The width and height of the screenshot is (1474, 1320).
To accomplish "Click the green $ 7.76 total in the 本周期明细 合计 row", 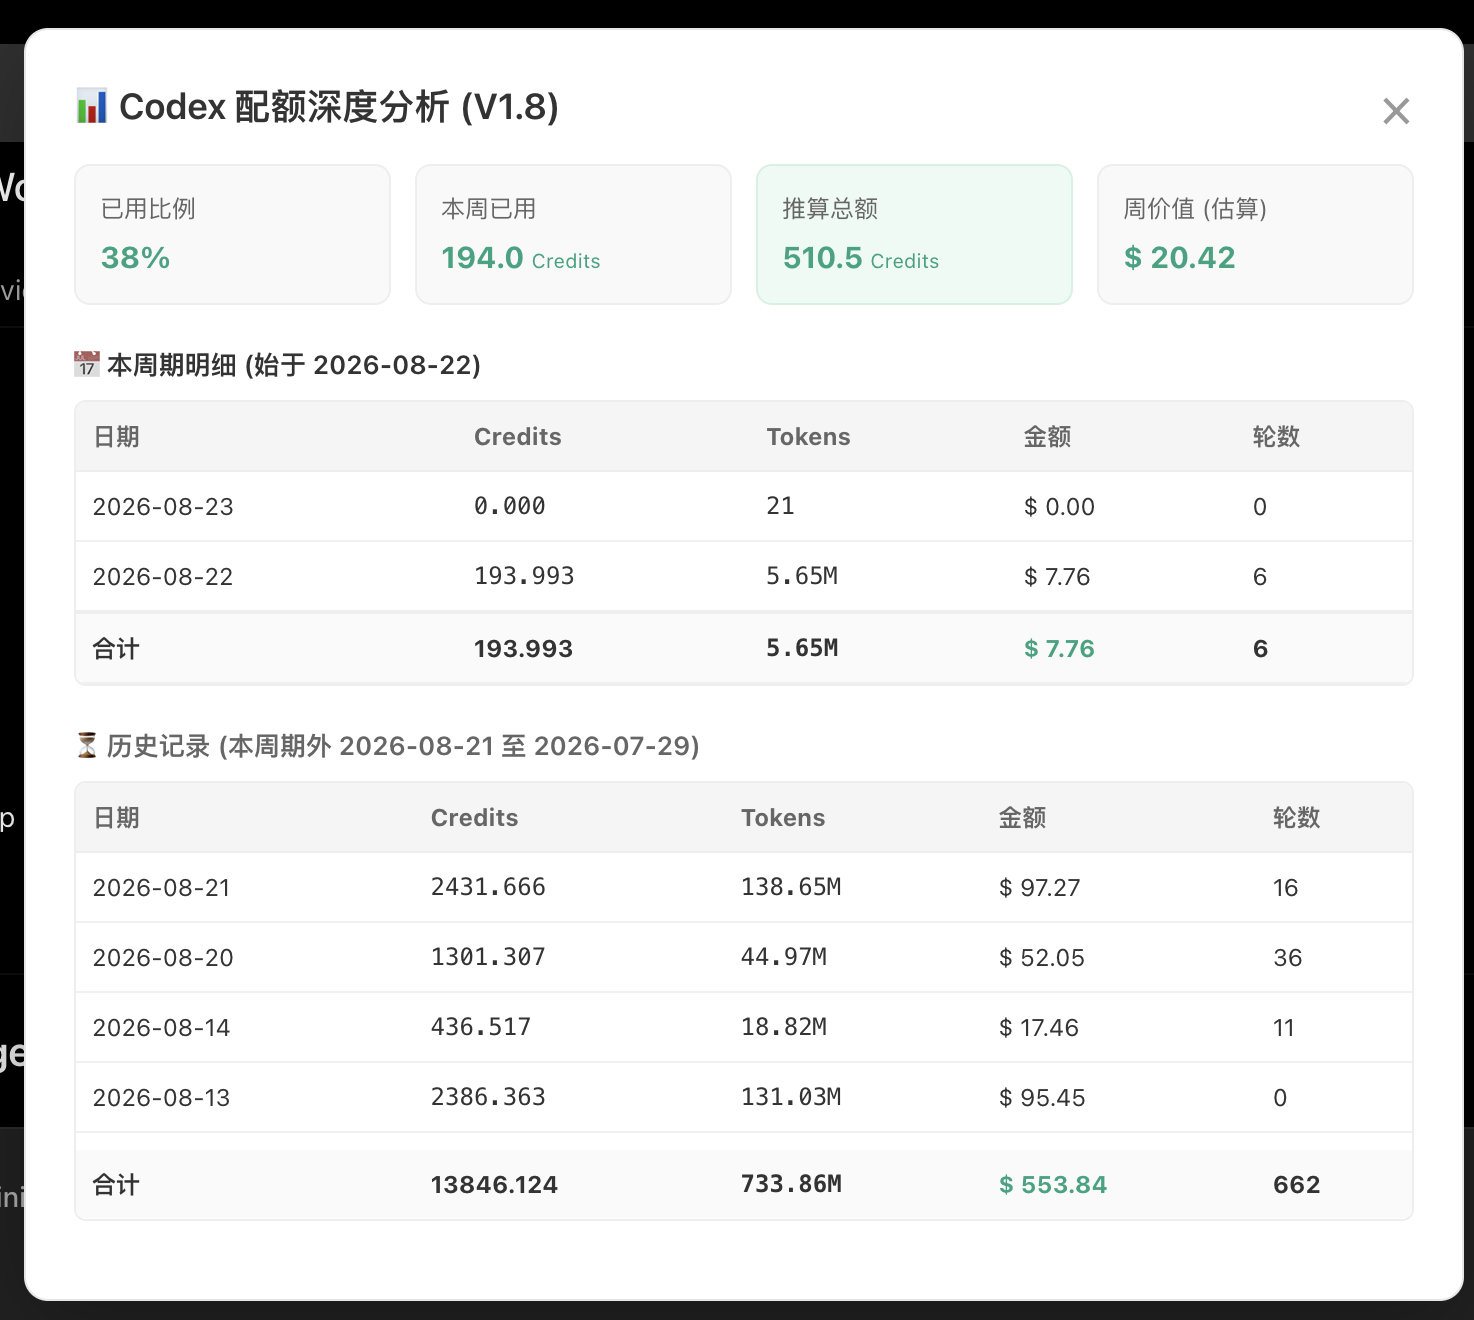I will [1059, 649].
